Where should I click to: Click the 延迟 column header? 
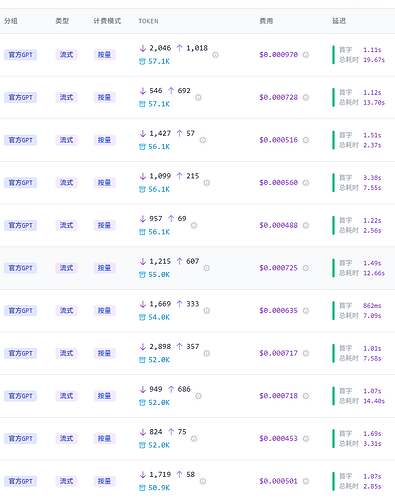pyautogui.click(x=339, y=21)
